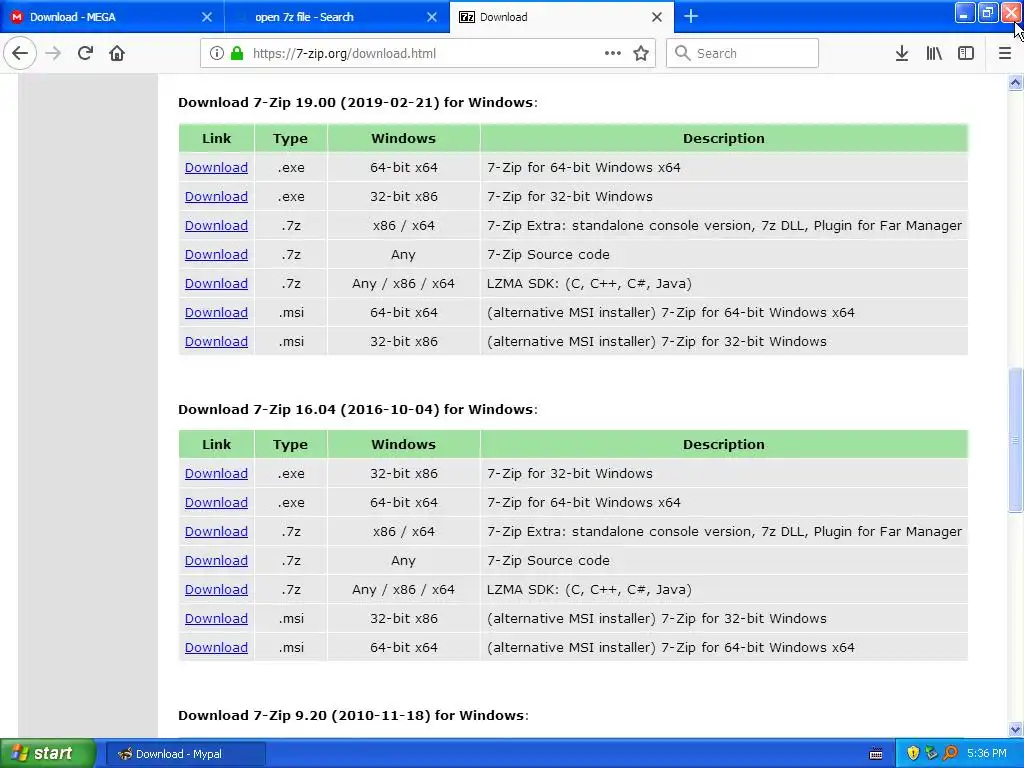Click the browser Back arrow button

pos(20,54)
